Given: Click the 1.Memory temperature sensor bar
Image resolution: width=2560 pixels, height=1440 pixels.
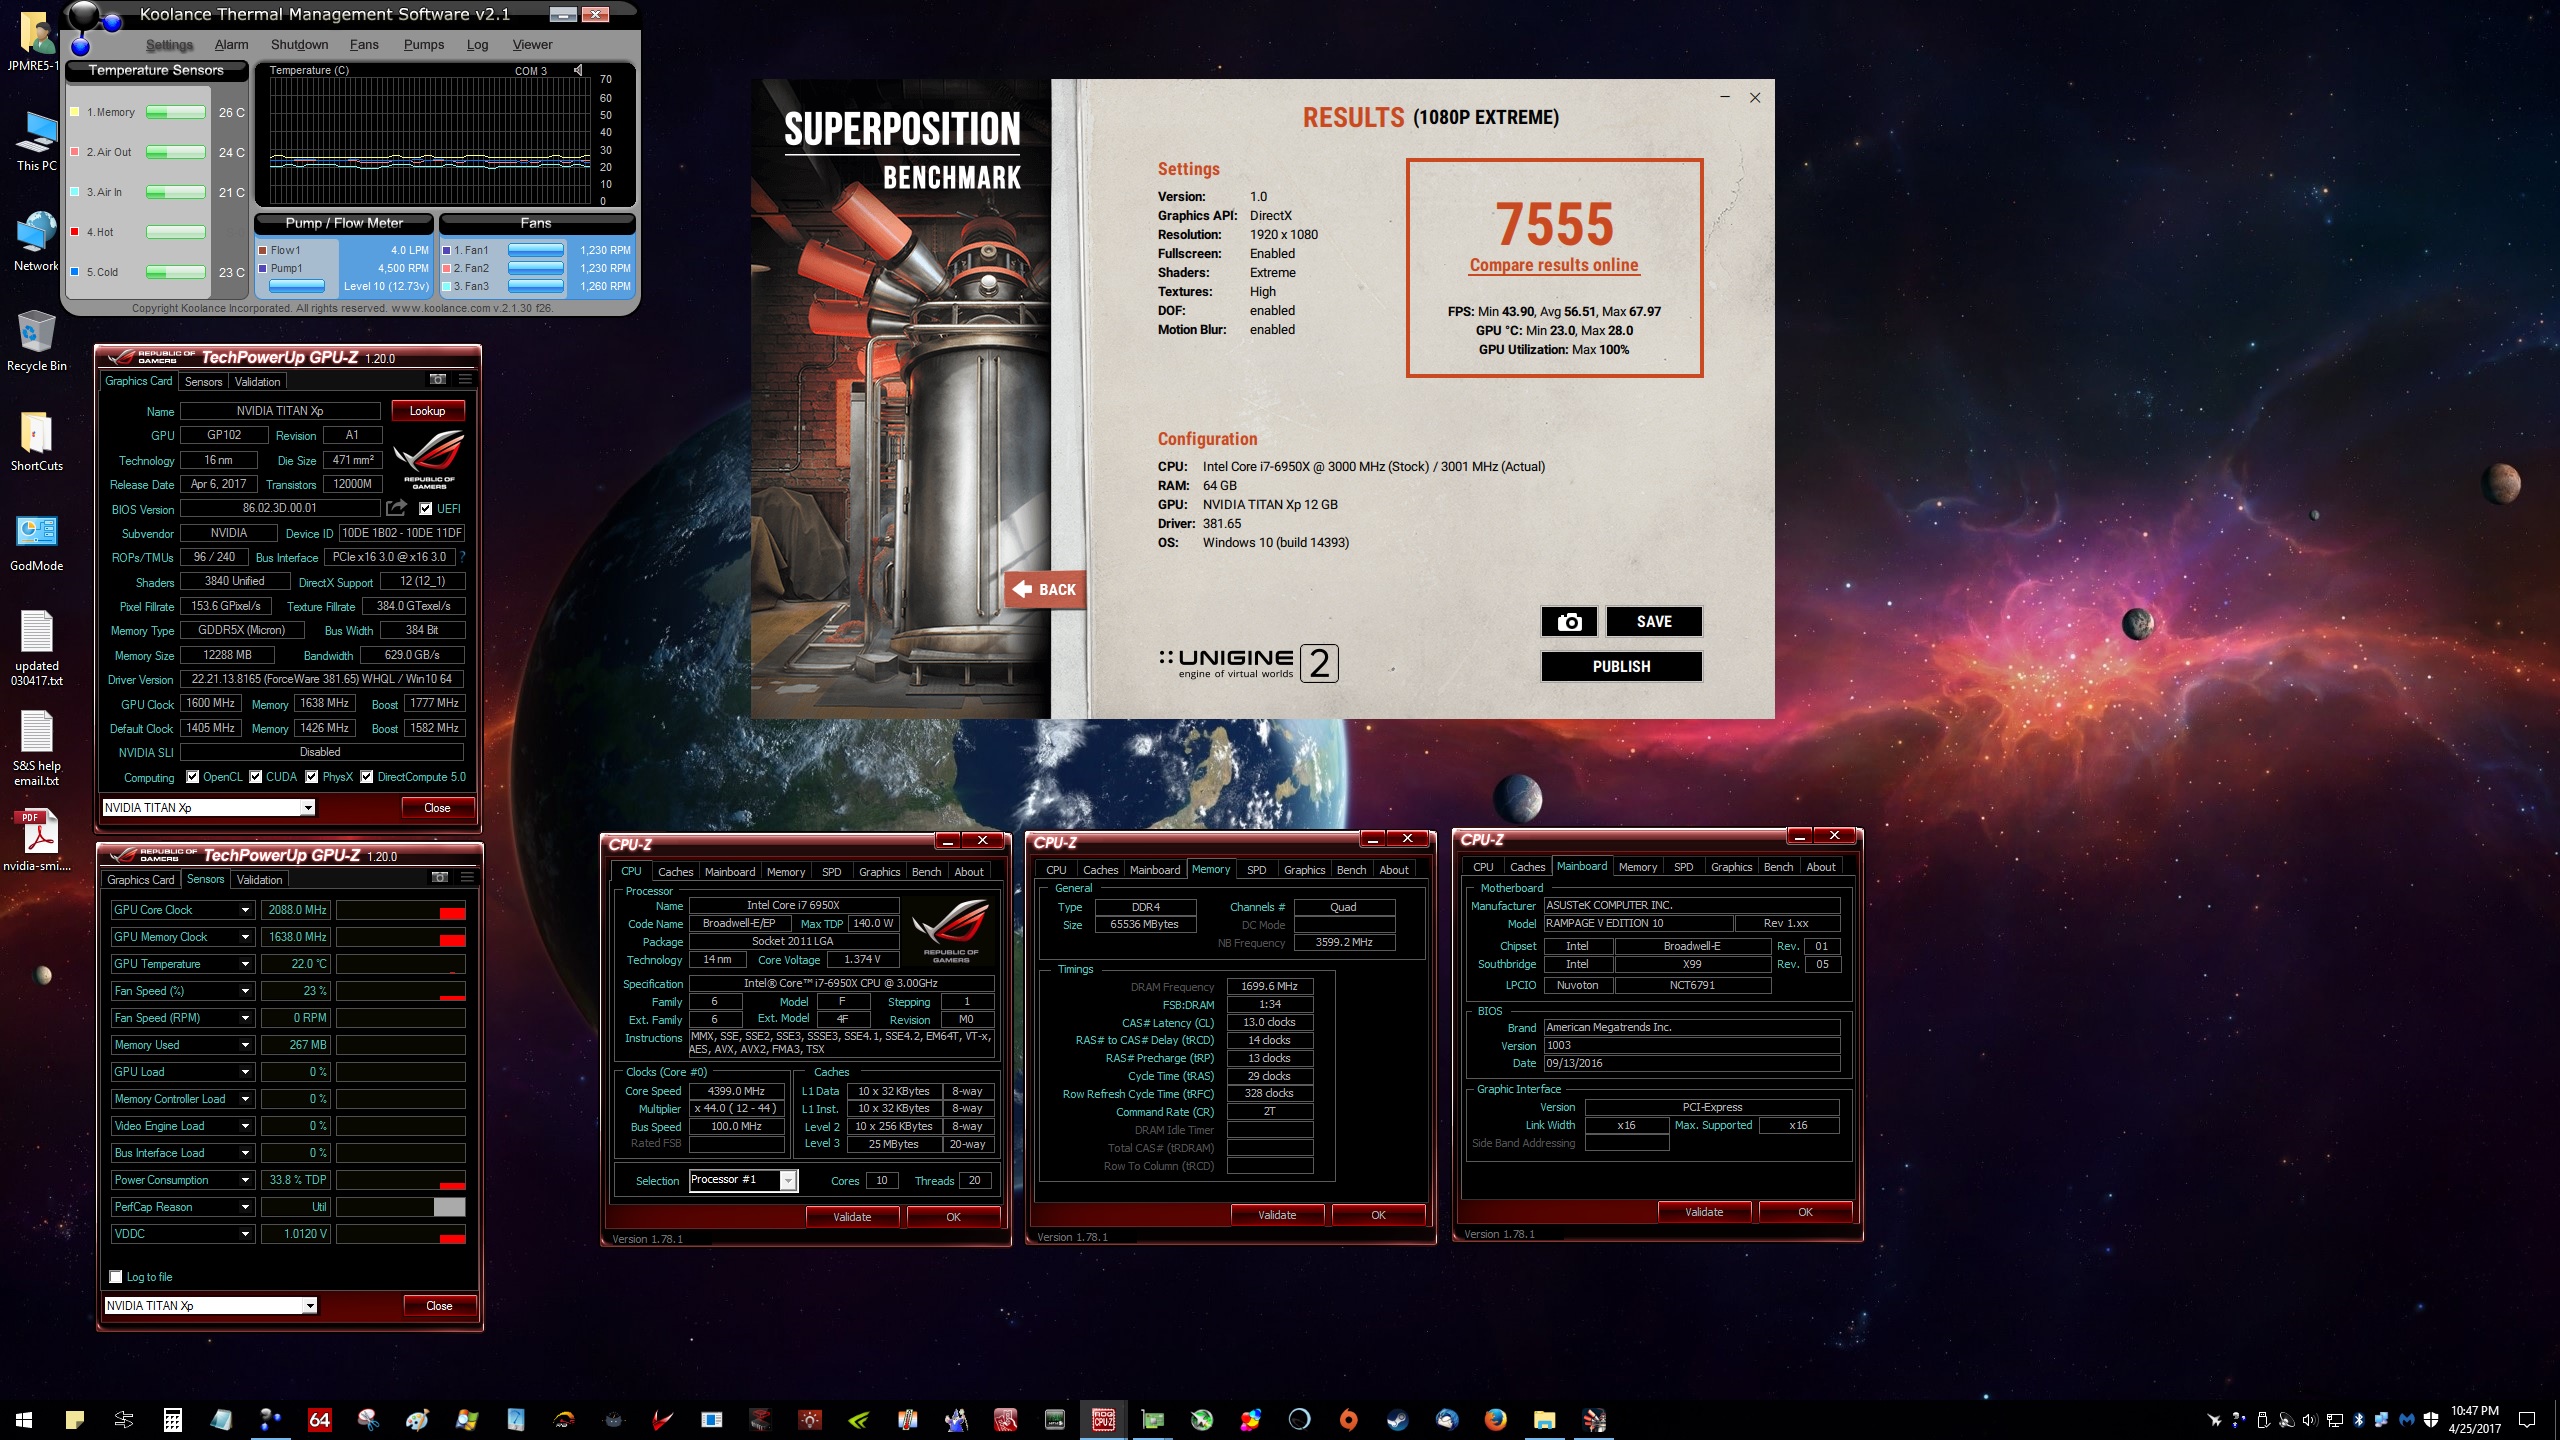Looking at the screenshot, I should click(176, 112).
